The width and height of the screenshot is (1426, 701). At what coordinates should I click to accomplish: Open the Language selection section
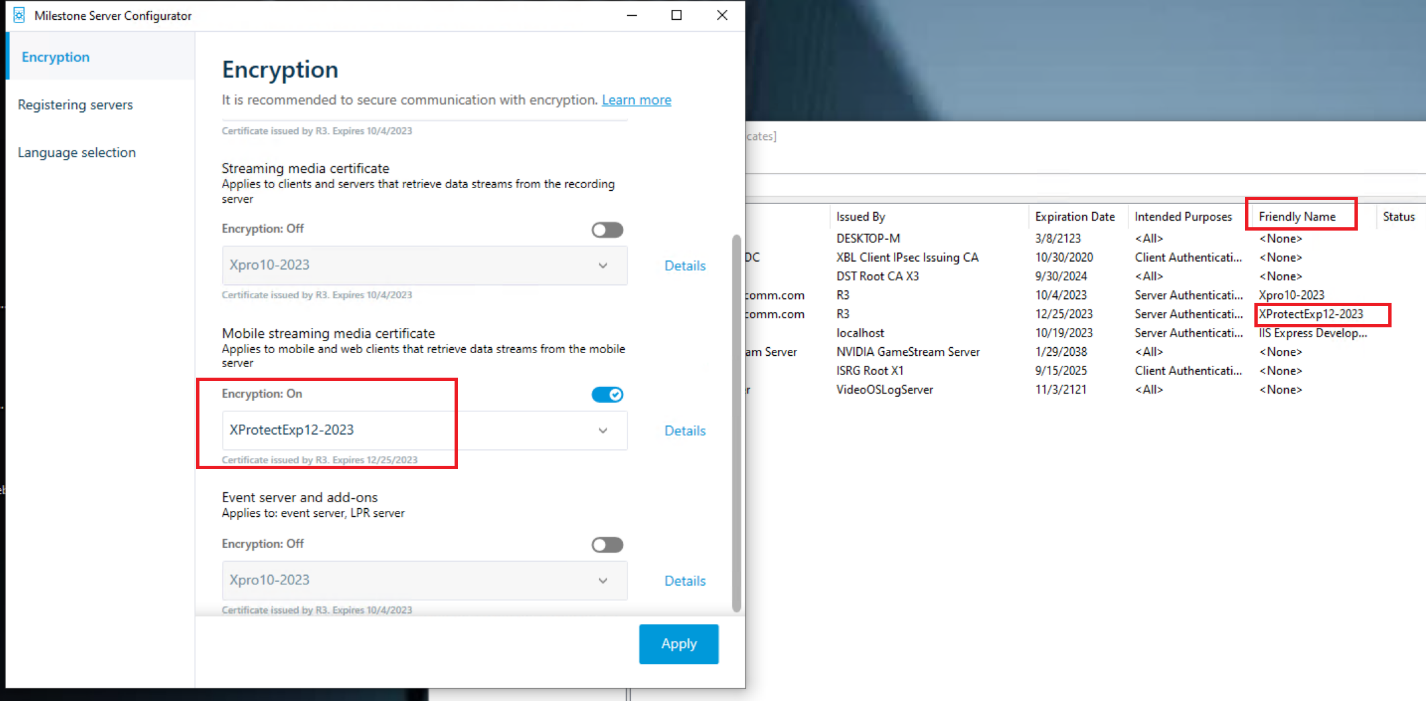tap(77, 152)
